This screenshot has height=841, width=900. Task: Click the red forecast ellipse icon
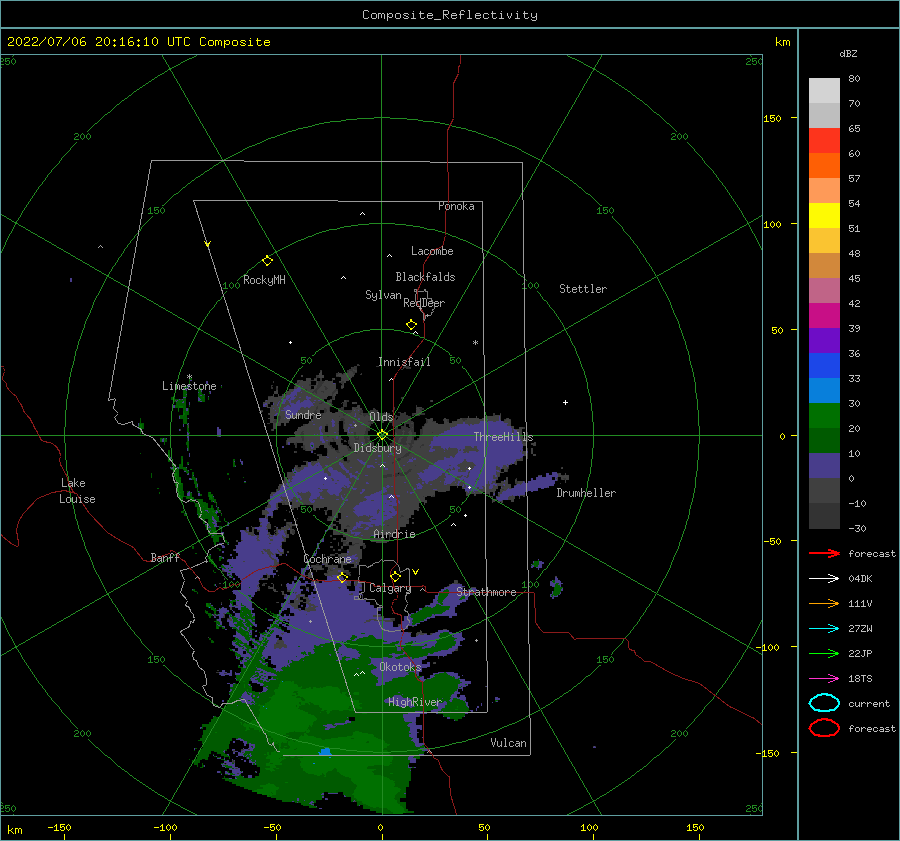(x=824, y=728)
